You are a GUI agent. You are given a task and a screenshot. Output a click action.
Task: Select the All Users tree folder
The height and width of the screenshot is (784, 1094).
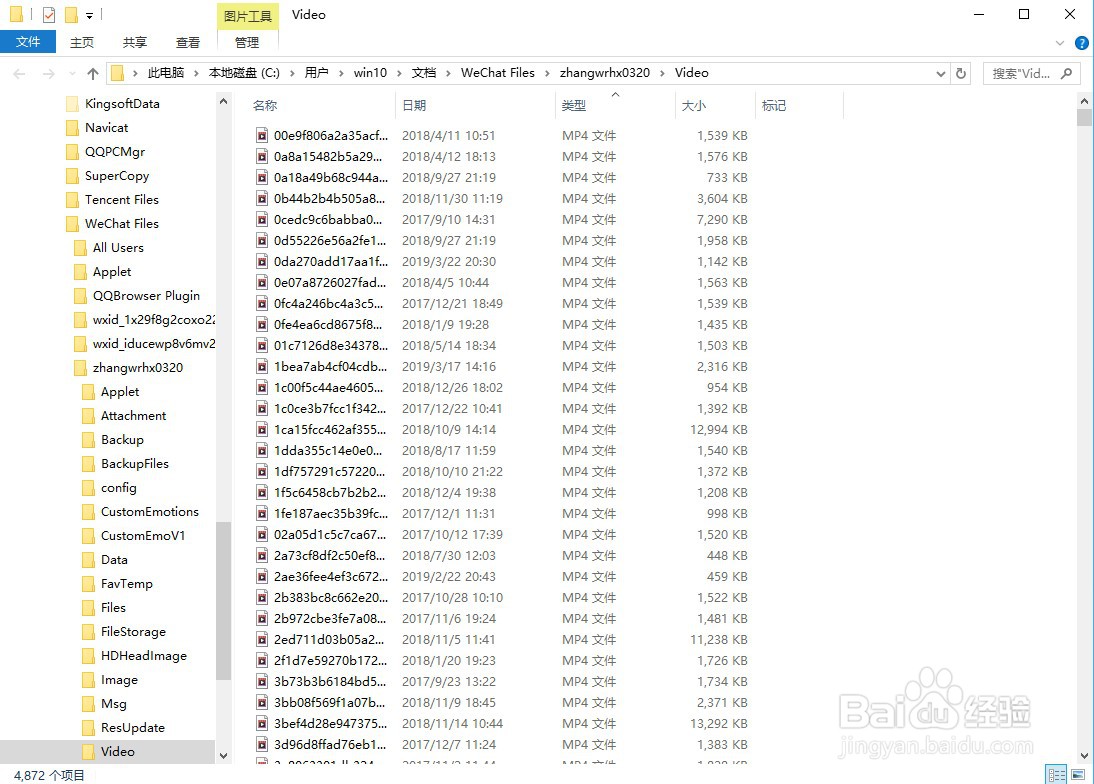118,248
